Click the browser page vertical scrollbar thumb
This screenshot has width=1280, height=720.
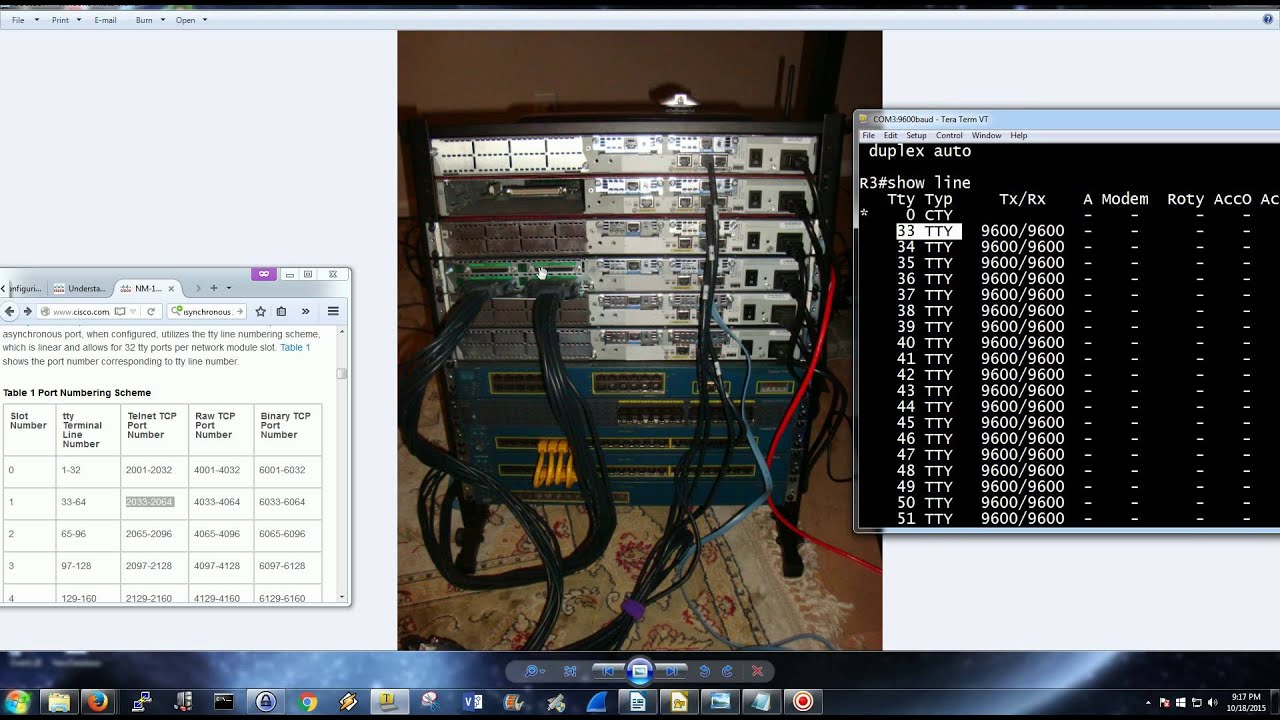(341, 373)
